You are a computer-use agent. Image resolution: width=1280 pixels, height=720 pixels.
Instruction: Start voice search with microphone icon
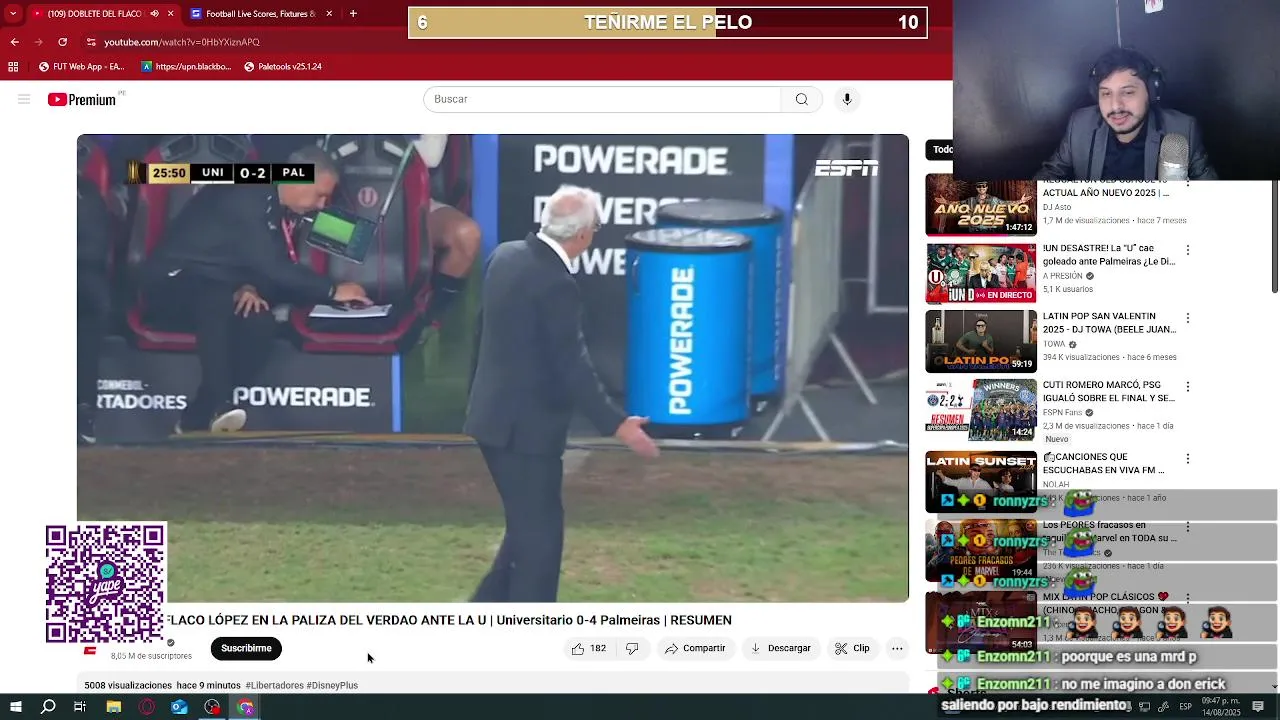[847, 99]
